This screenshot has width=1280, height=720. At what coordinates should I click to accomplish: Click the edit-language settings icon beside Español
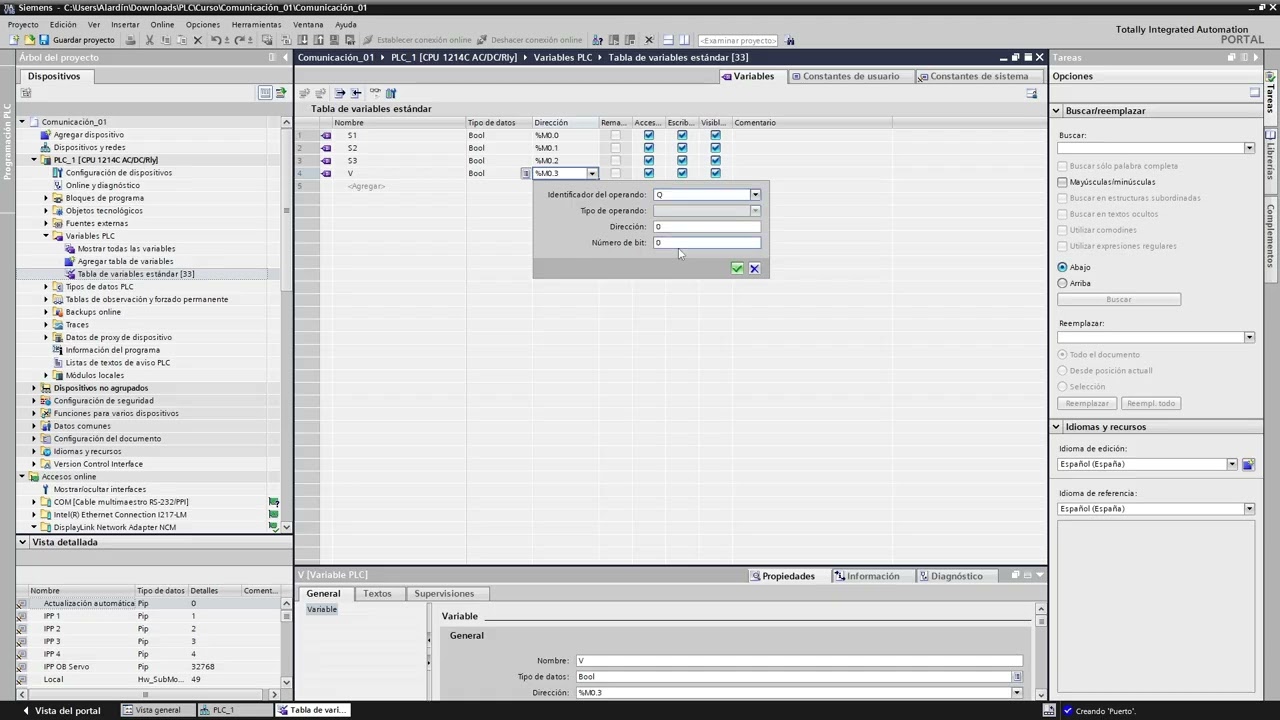click(x=1248, y=464)
